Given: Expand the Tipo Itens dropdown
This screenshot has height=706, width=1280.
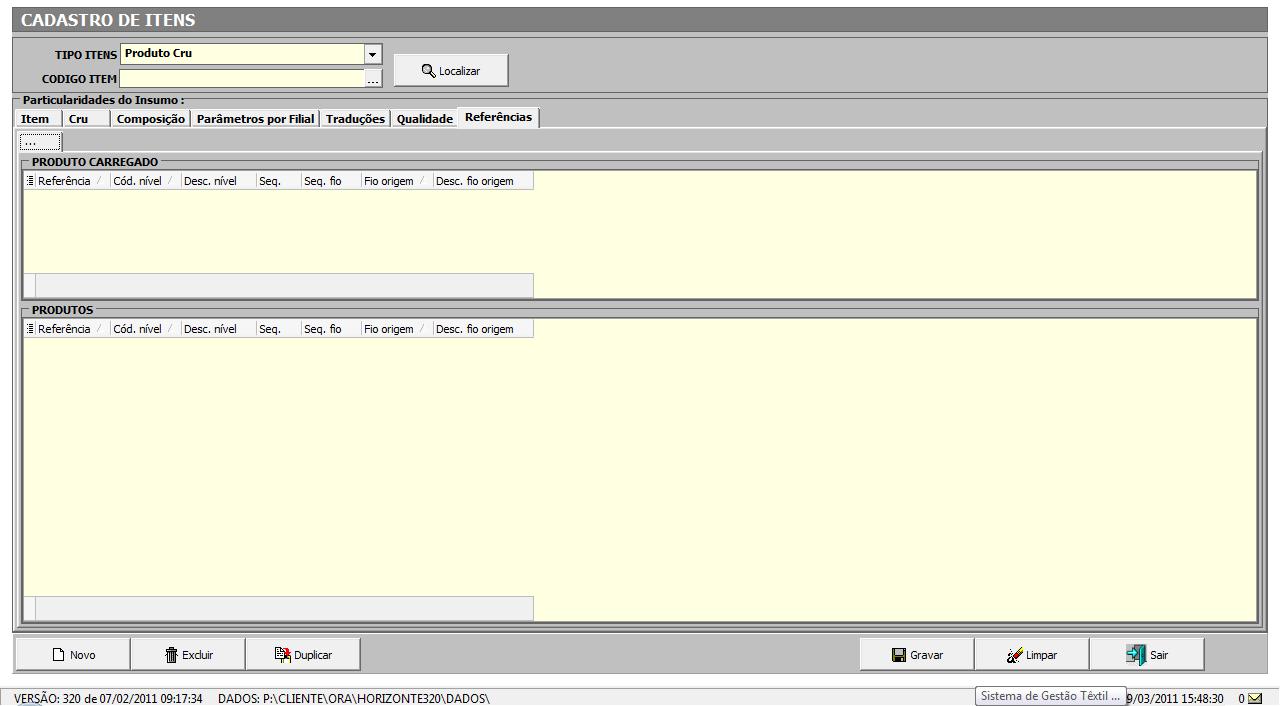Looking at the screenshot, I should click(373, 54).
